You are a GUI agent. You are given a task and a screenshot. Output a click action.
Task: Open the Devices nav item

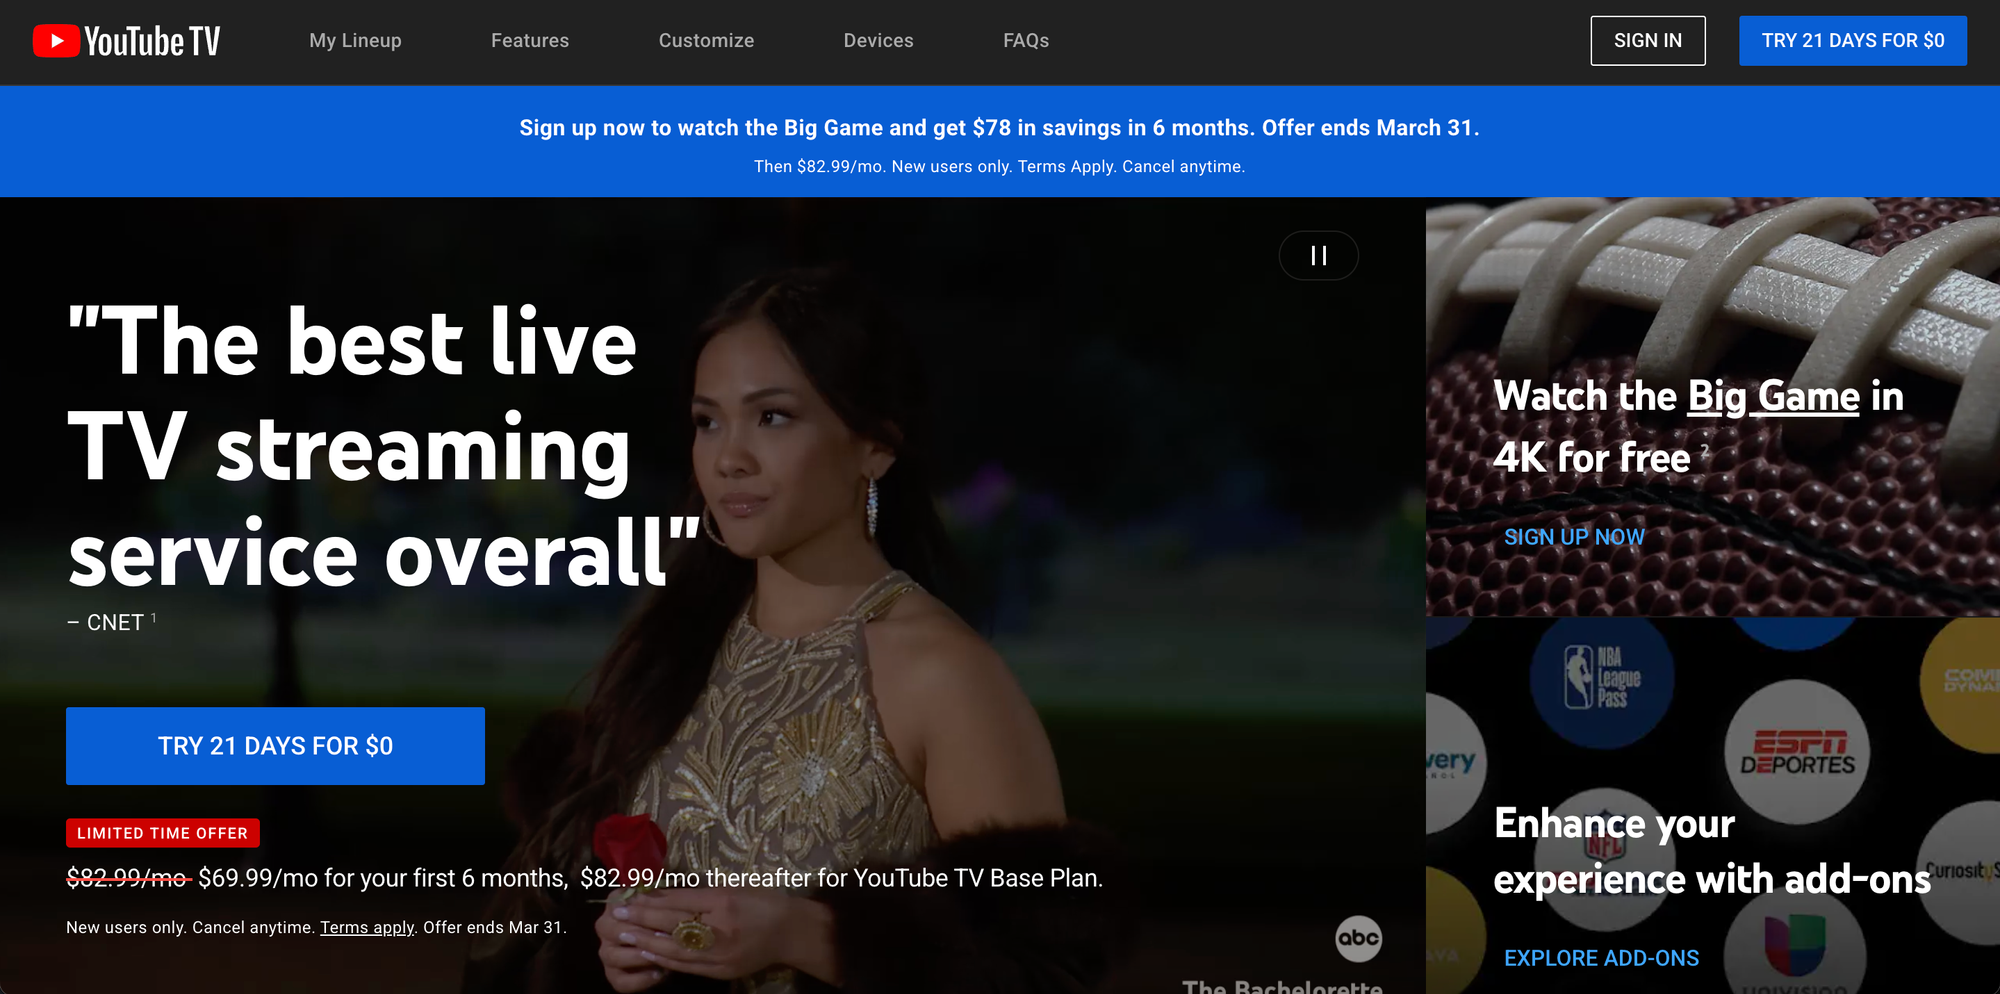pyautogui.click(x=878, y=41)
